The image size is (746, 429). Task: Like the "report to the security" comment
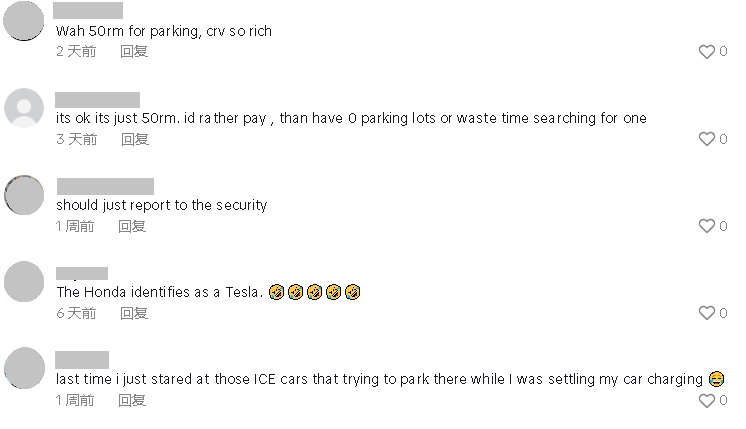click(x=707, y=226)
